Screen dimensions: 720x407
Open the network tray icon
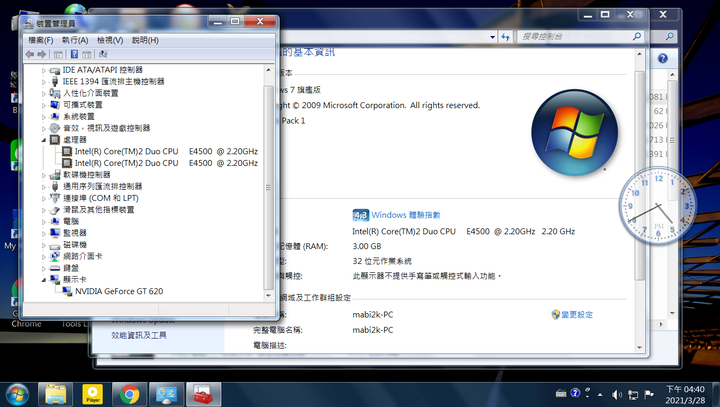(633, 395)
